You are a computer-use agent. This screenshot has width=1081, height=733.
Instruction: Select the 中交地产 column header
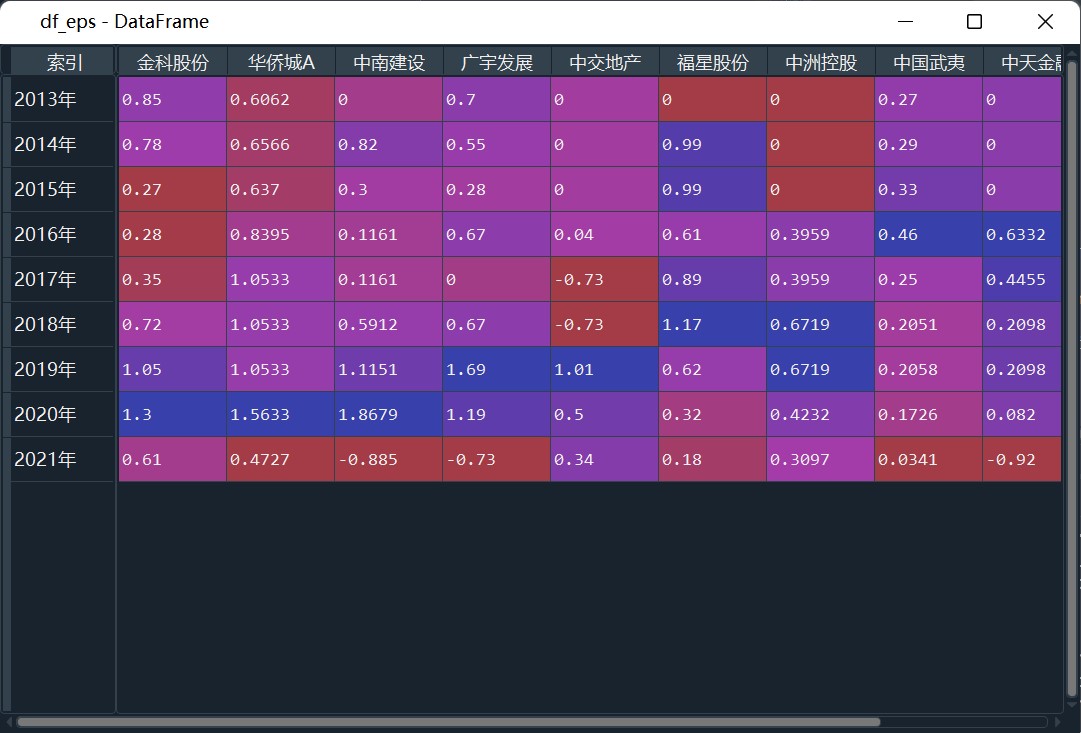click(x=605, y=62)
